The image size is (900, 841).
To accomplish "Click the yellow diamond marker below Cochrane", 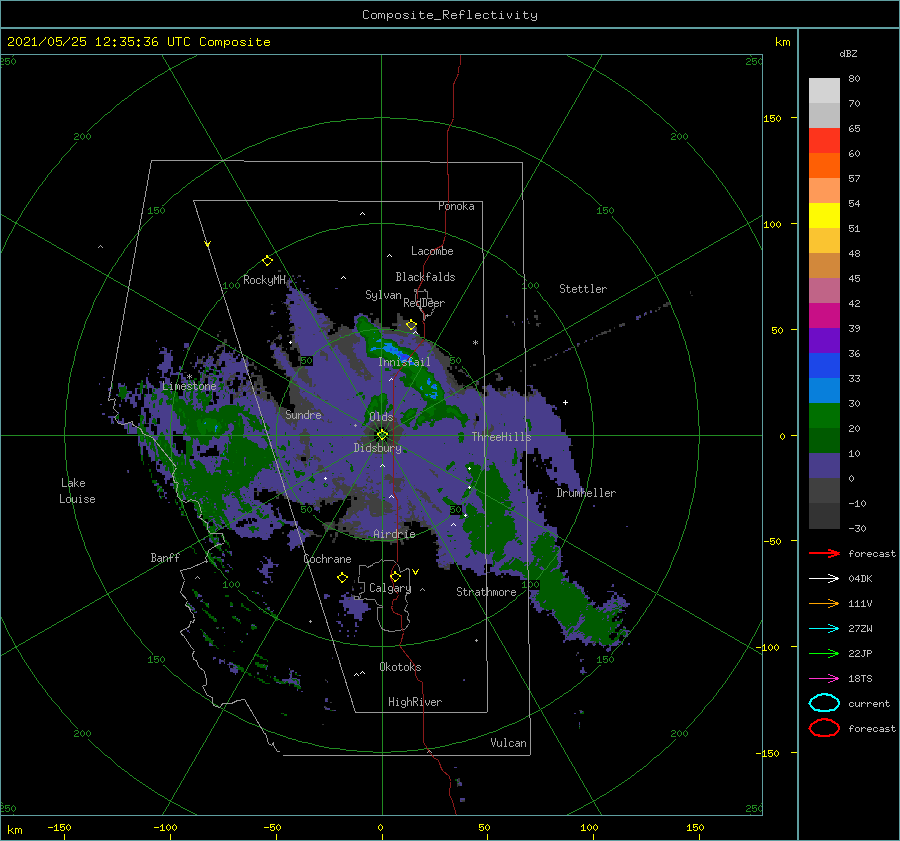I will (342, 578).
